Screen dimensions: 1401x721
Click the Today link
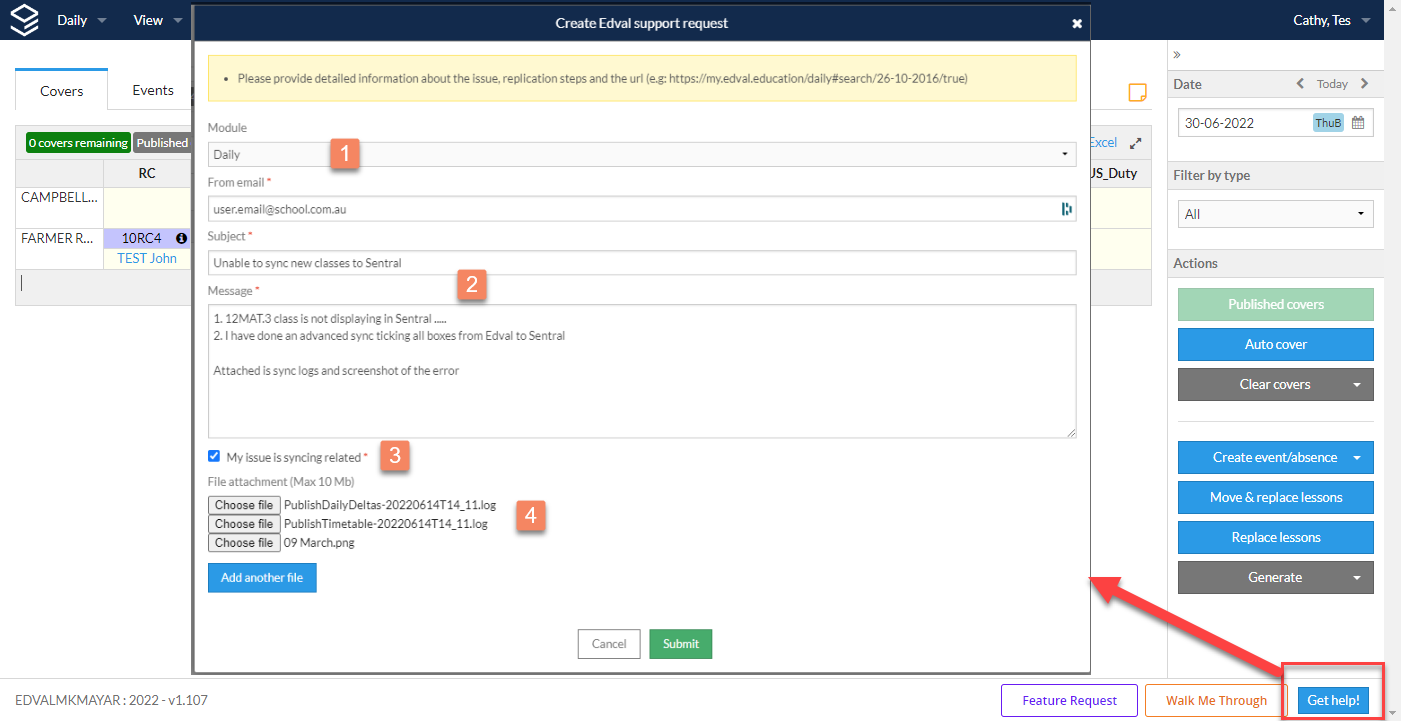[1332, 84]
